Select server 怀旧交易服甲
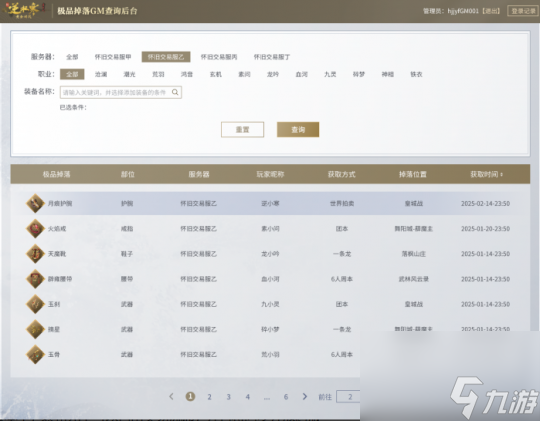 pos(113,57)
